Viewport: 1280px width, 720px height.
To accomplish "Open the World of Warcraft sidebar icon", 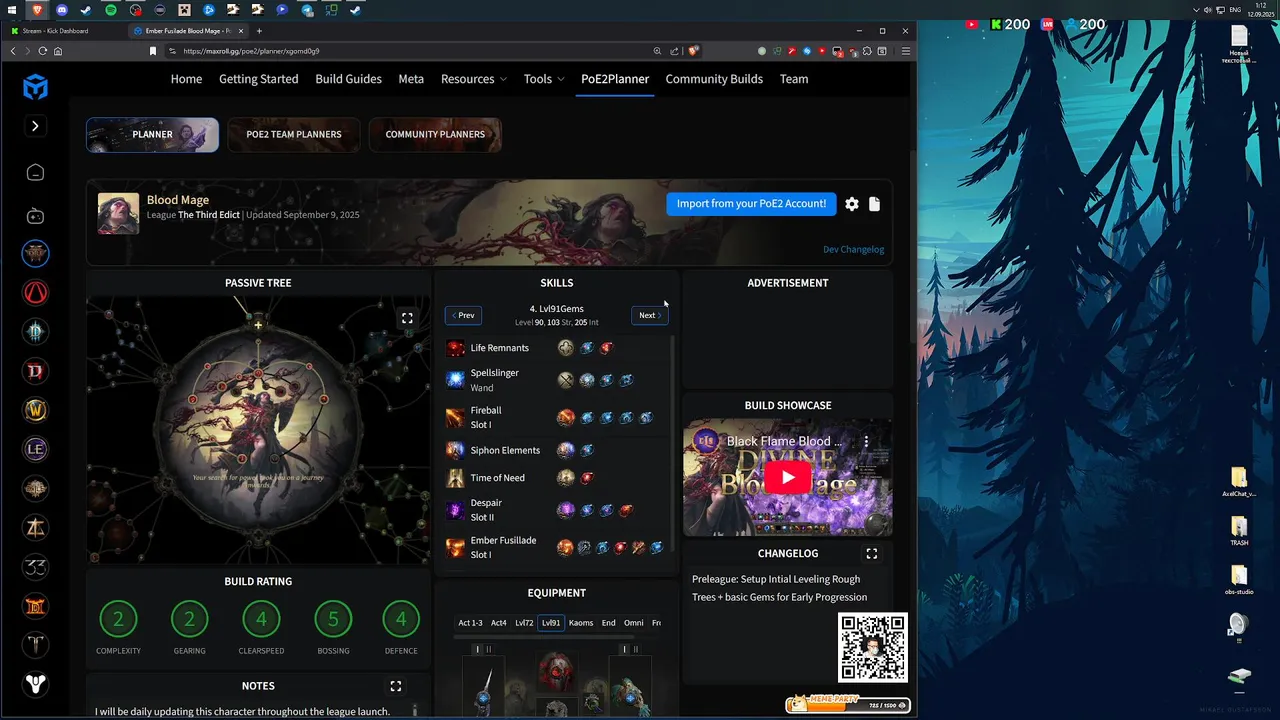I will (35, 410).
